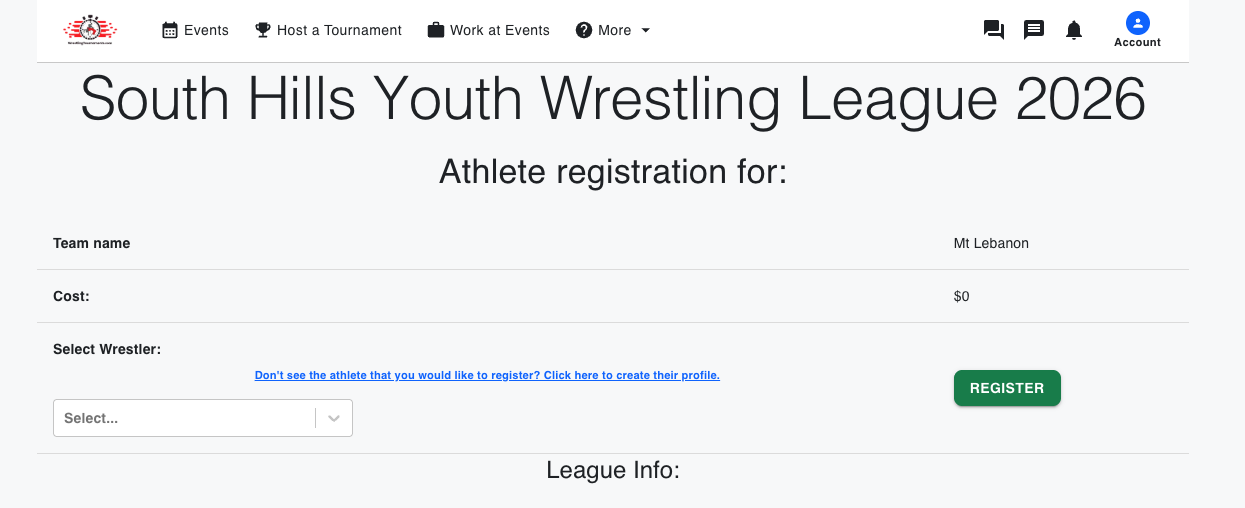1245x508 pixels.
Task: Click the calendar icon beside Events
Action: pos(170,30)
